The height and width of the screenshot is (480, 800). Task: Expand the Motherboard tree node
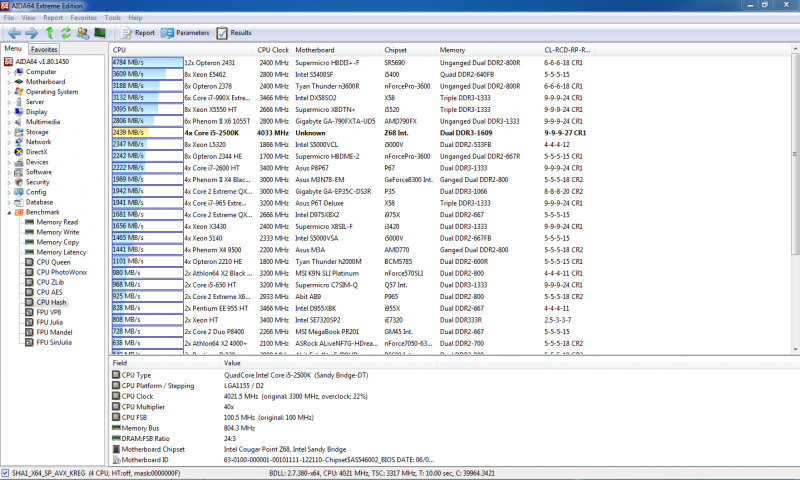pos(9,82)
